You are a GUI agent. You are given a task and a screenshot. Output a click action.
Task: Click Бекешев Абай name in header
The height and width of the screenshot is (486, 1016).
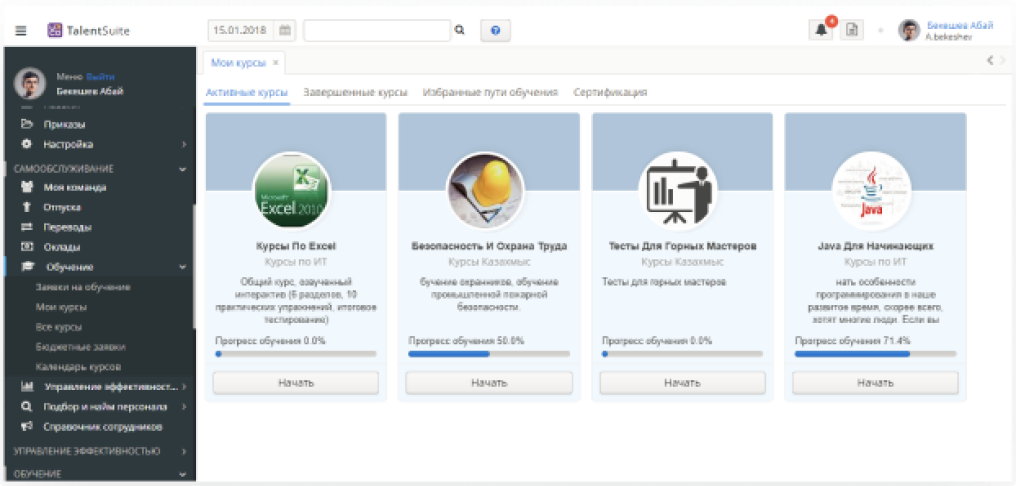tap(960, 25)
